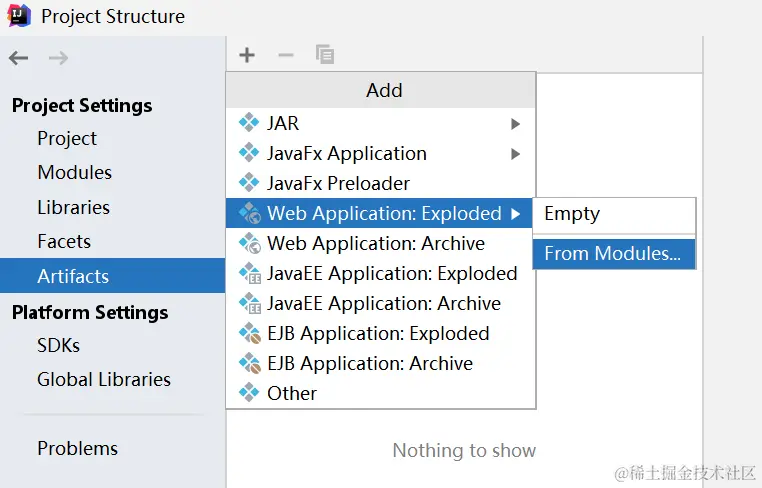Pick JavaEE Application: Archive entry
The width and height of the screenshot is (762, 488).
(381, 304)
